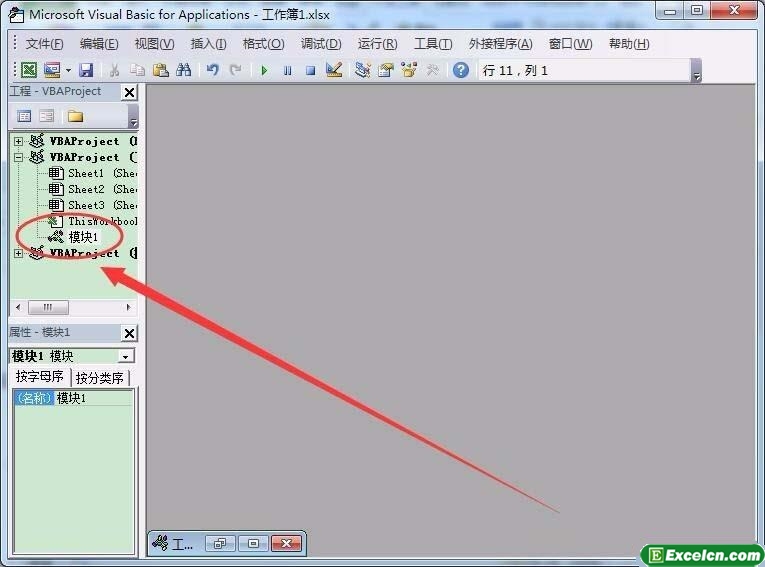This screenshot has height=567, width=765.
Task: Open the 窗口(W) menu
Action: (x=570, y=44)
